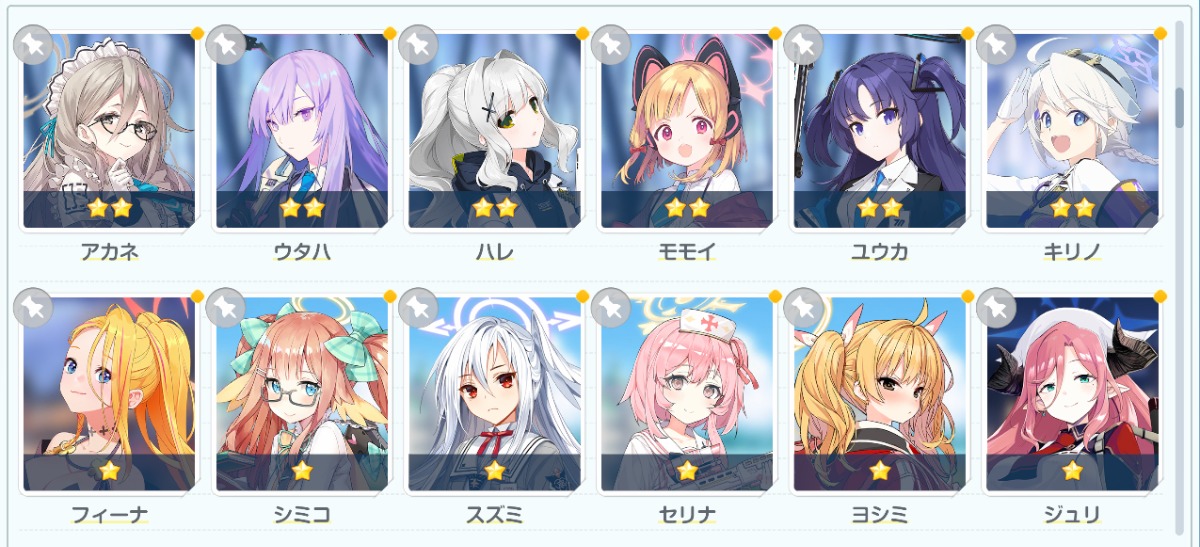The image size is (1200, 547).
Task: Click the vertical scrollbar on the right edge
Action: 1180,270
